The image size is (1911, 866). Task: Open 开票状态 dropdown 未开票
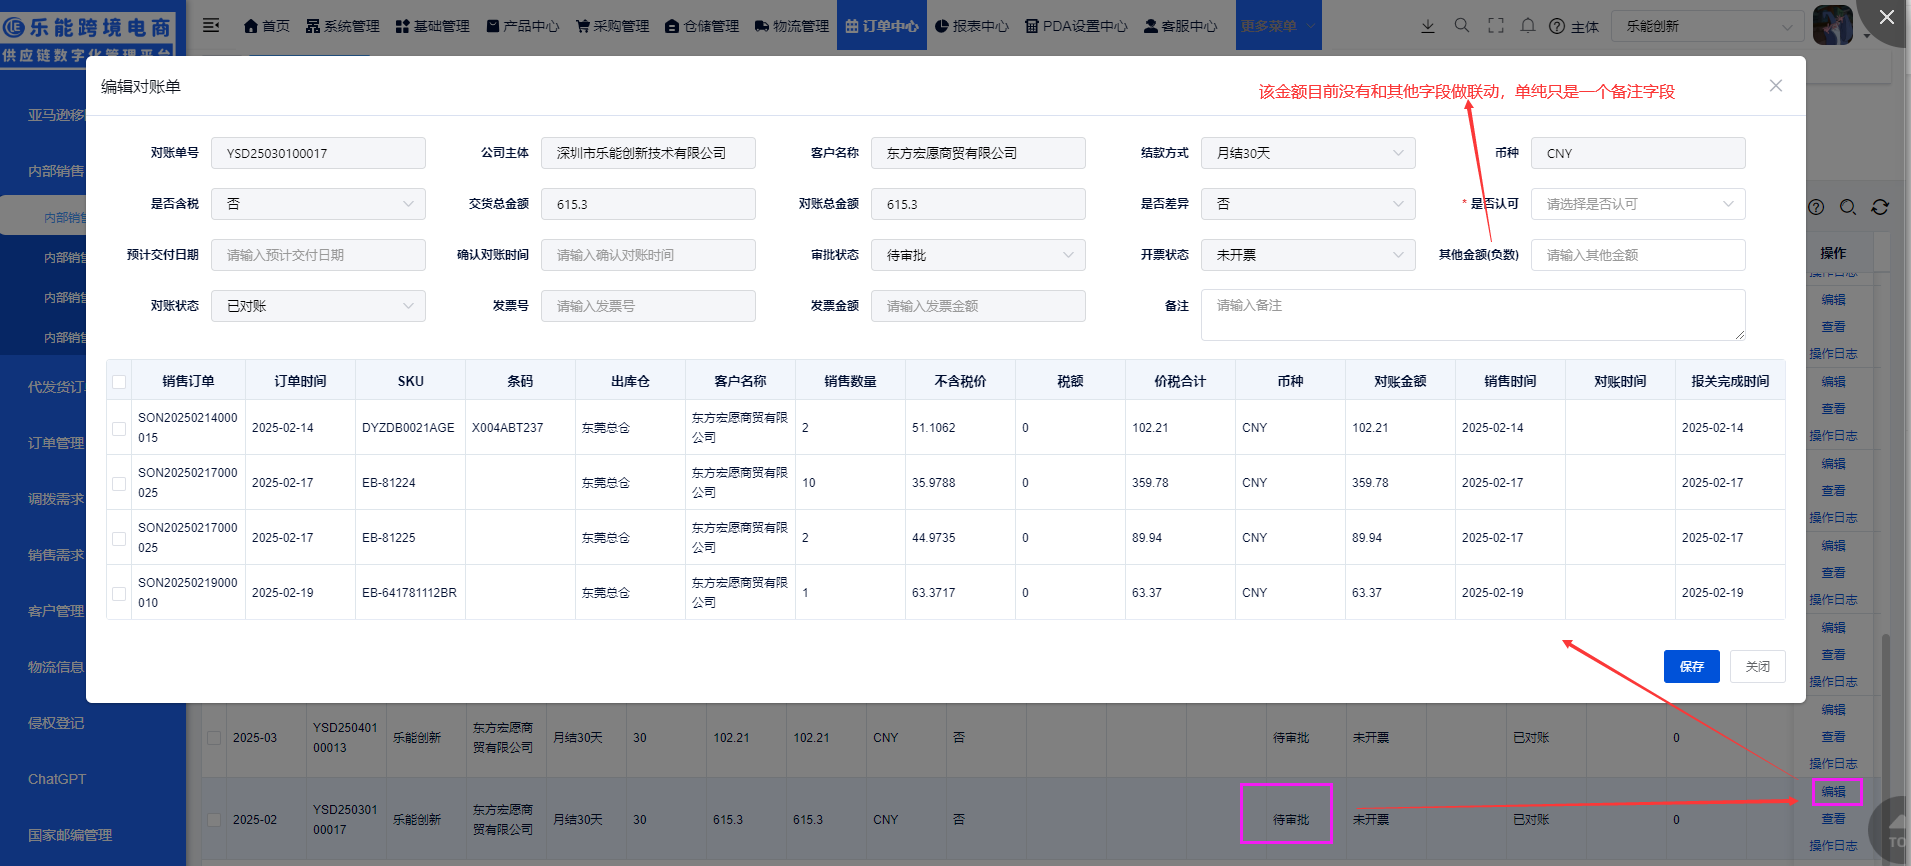1308,255
